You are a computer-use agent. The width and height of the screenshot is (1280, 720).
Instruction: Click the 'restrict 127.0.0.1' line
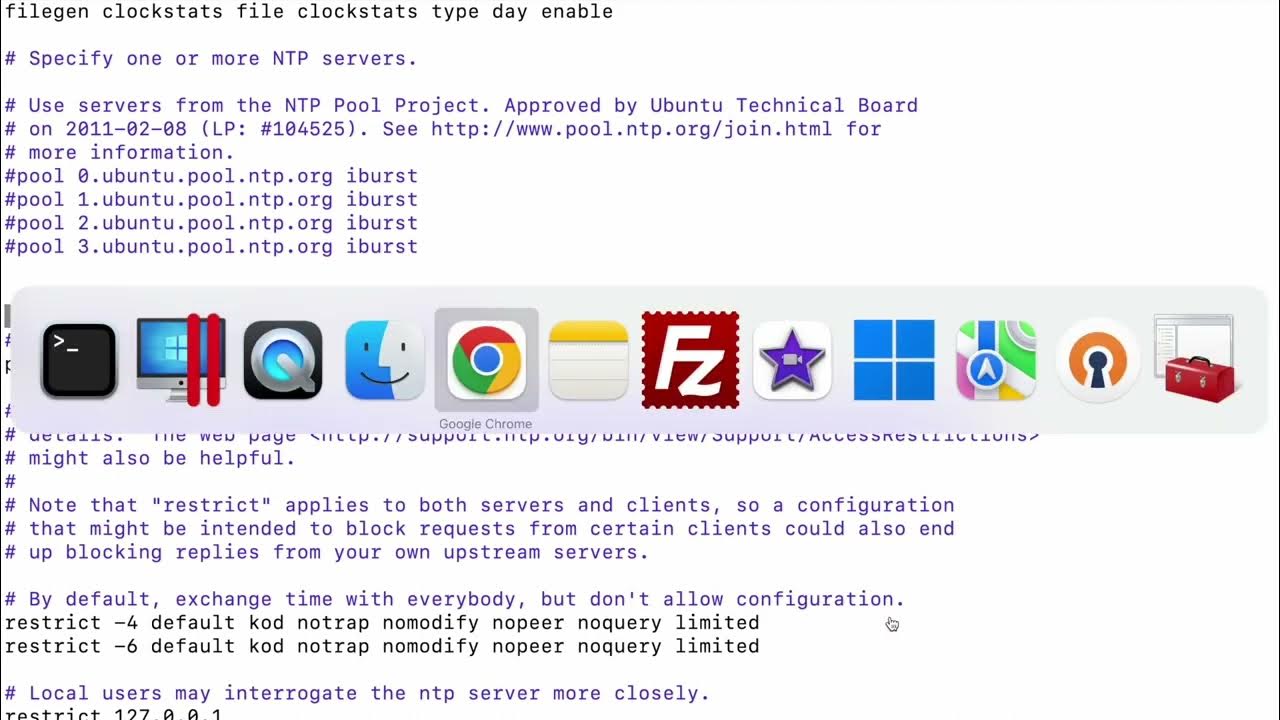(x=113, y=714)
